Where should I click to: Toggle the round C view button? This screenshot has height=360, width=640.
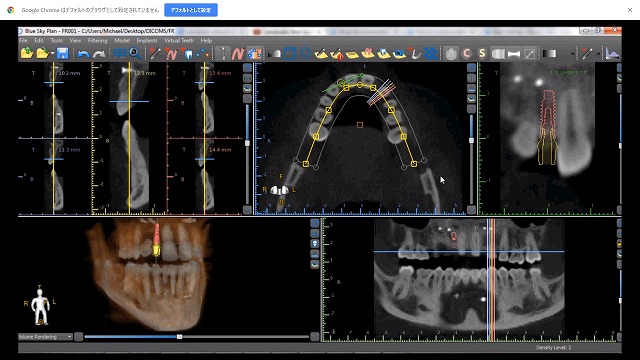coord(467,53)
